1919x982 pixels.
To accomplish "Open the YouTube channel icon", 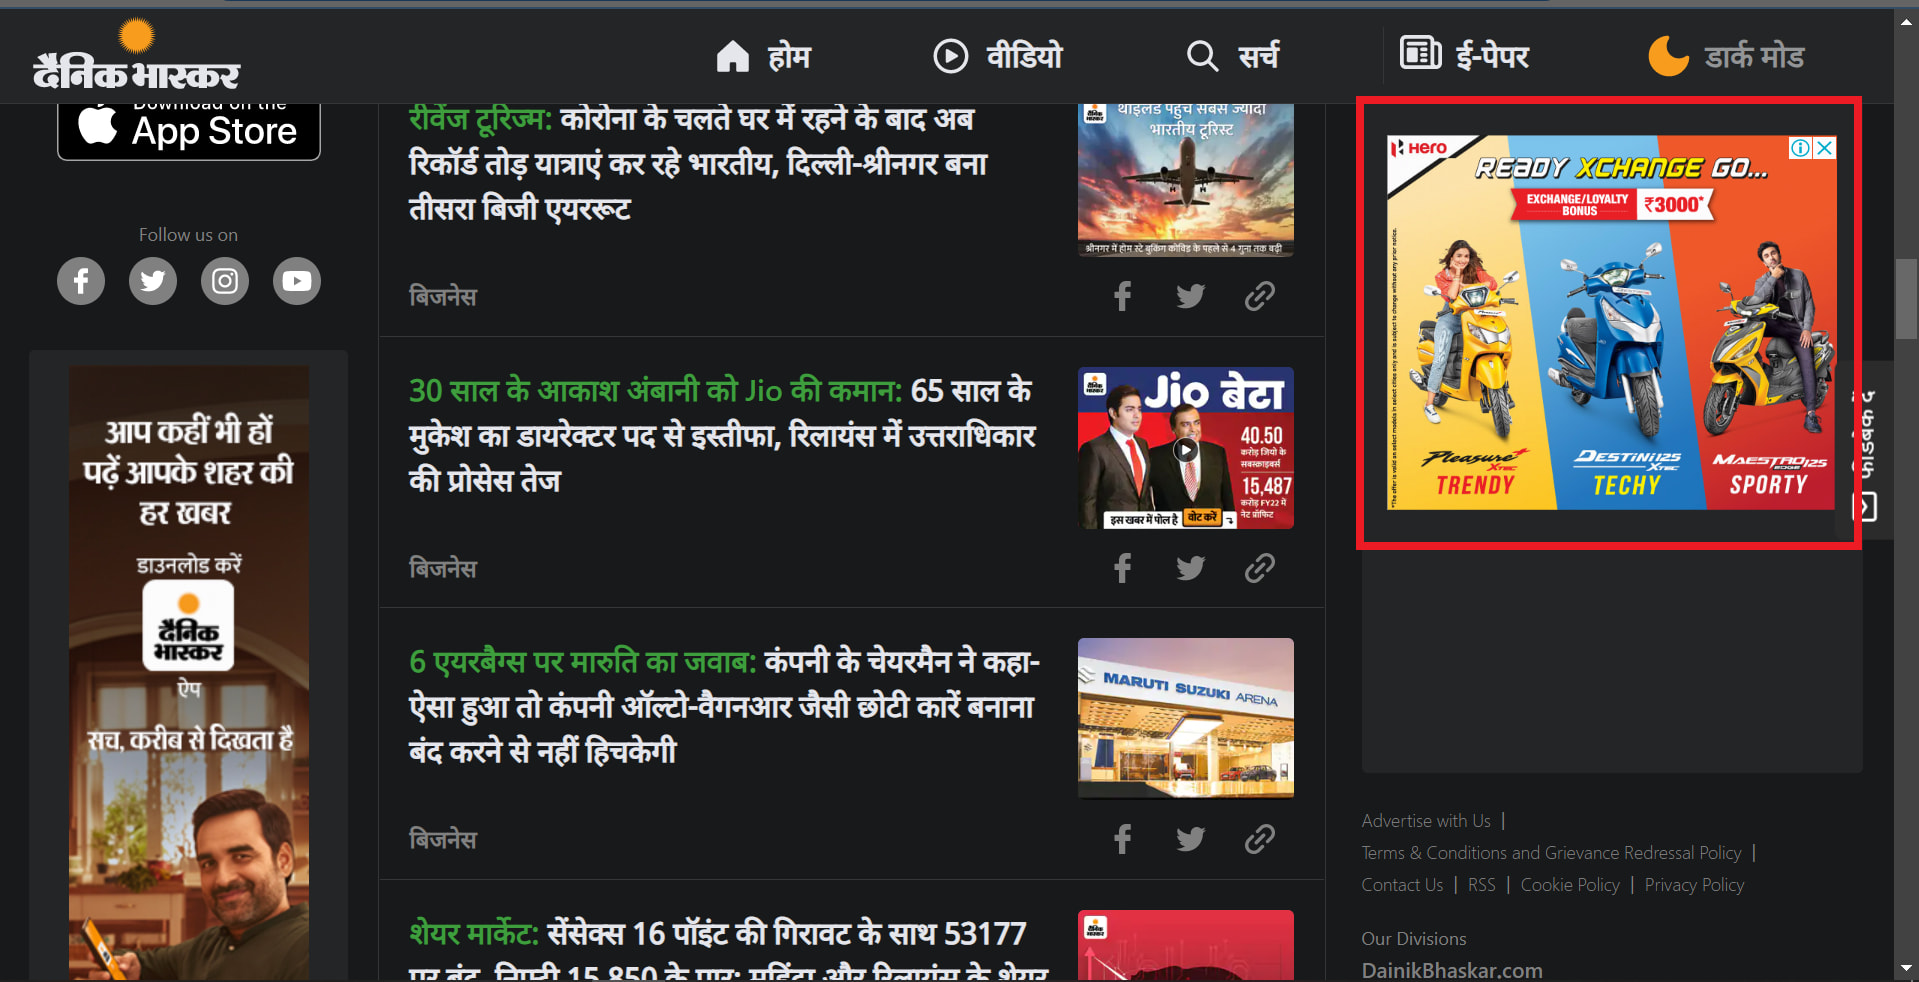I will tap(296, 281).
